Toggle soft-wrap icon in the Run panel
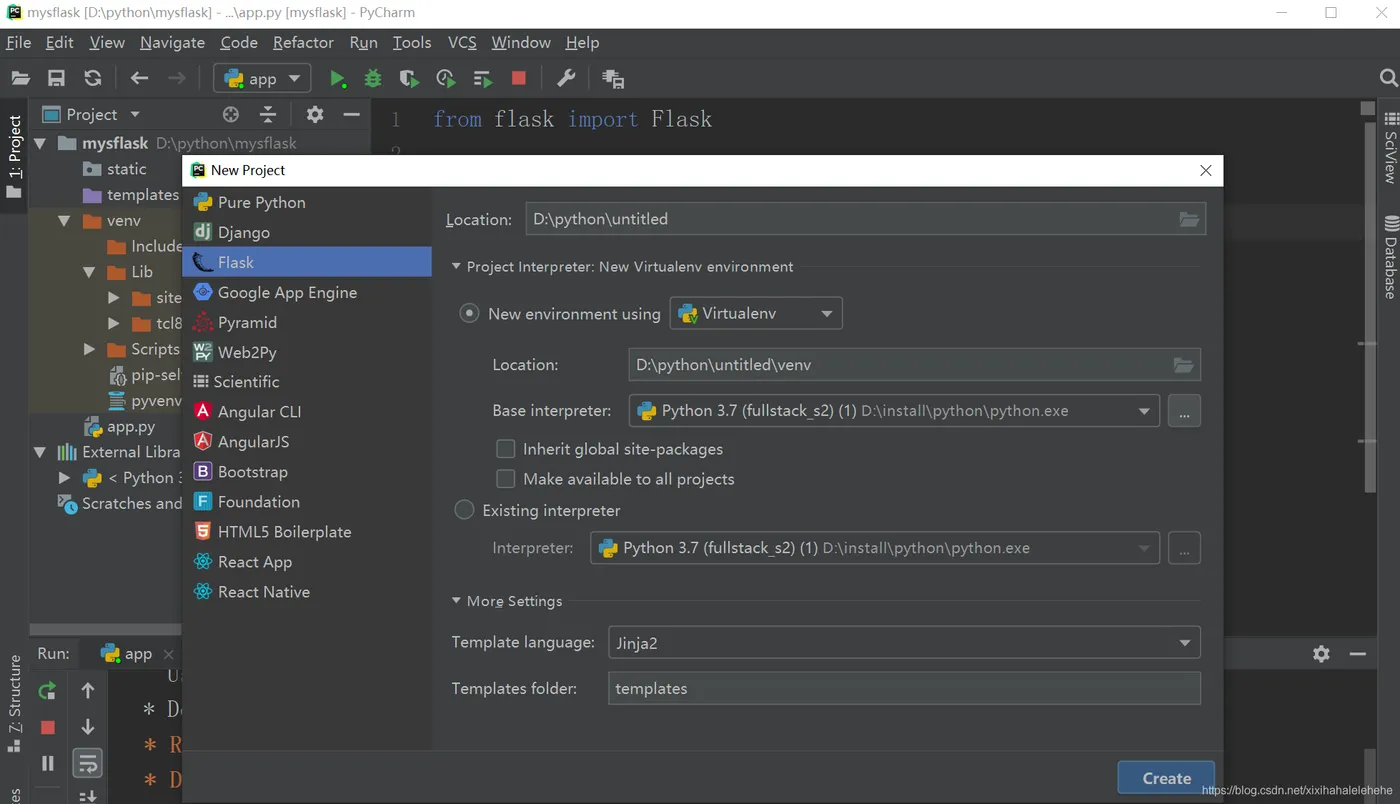This screenshot has width=1400, height=804. (x=88, y=763)
